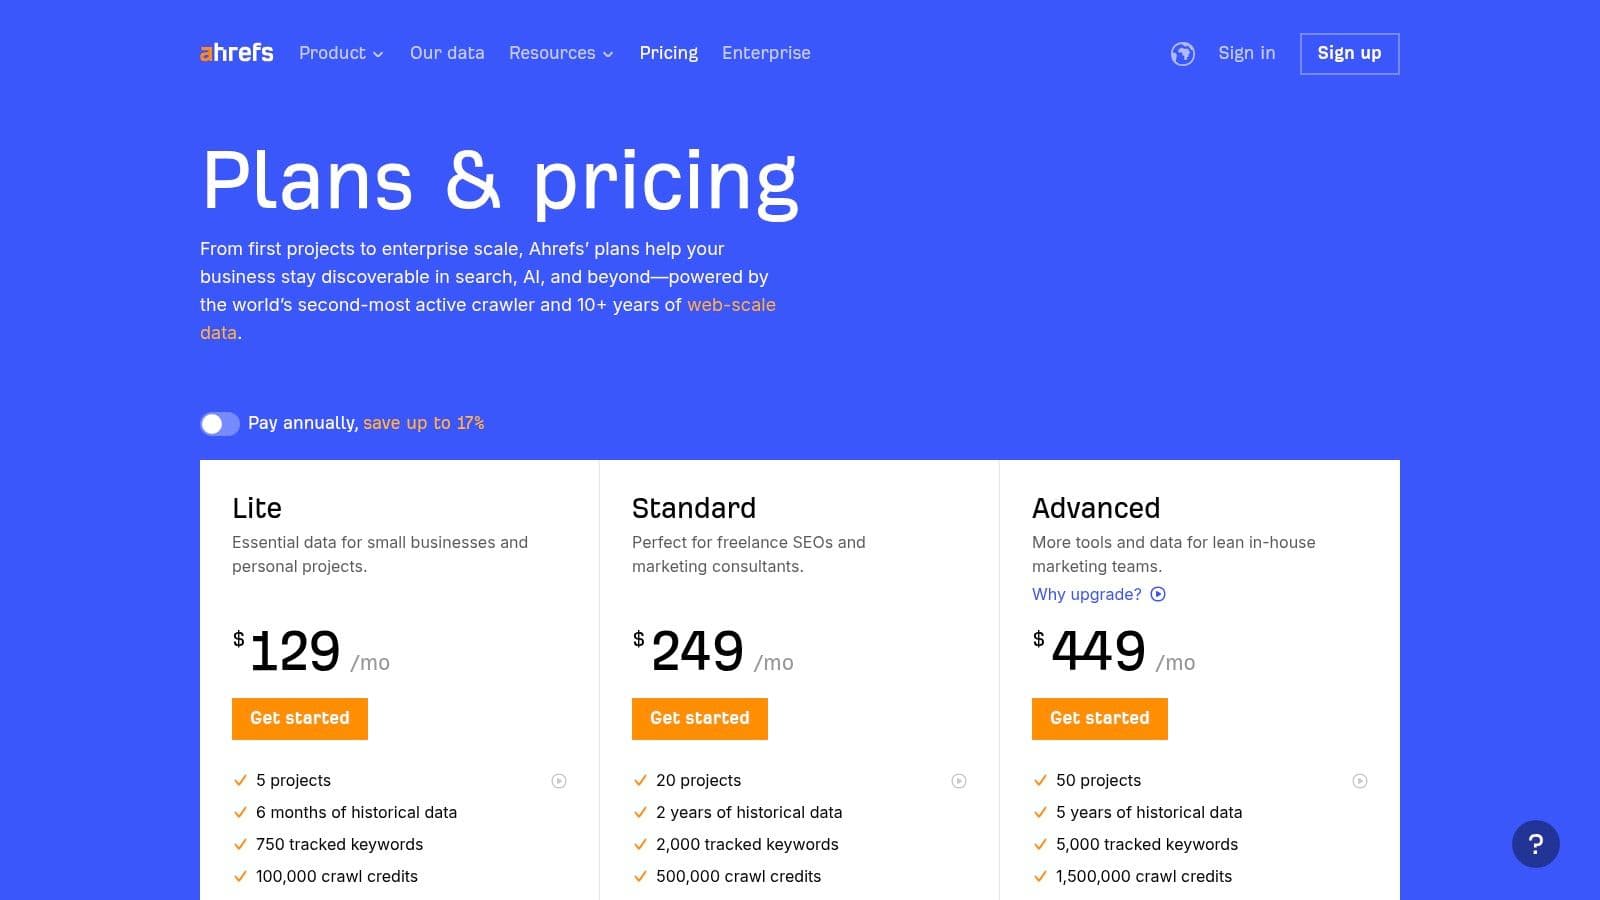The width and height of the screenshot is (1600, 900).
Task: Collapse the Product dropdown chevron
Action: point(378,55)
